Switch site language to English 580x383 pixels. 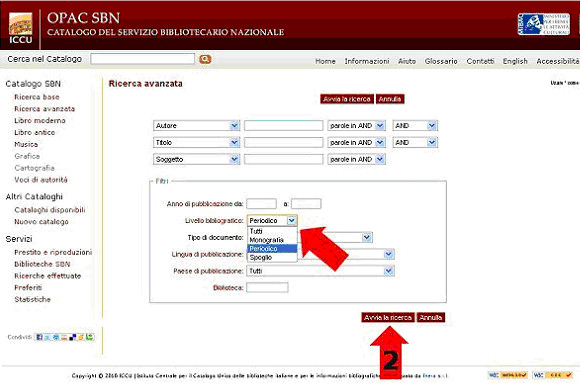coord(515,61)
